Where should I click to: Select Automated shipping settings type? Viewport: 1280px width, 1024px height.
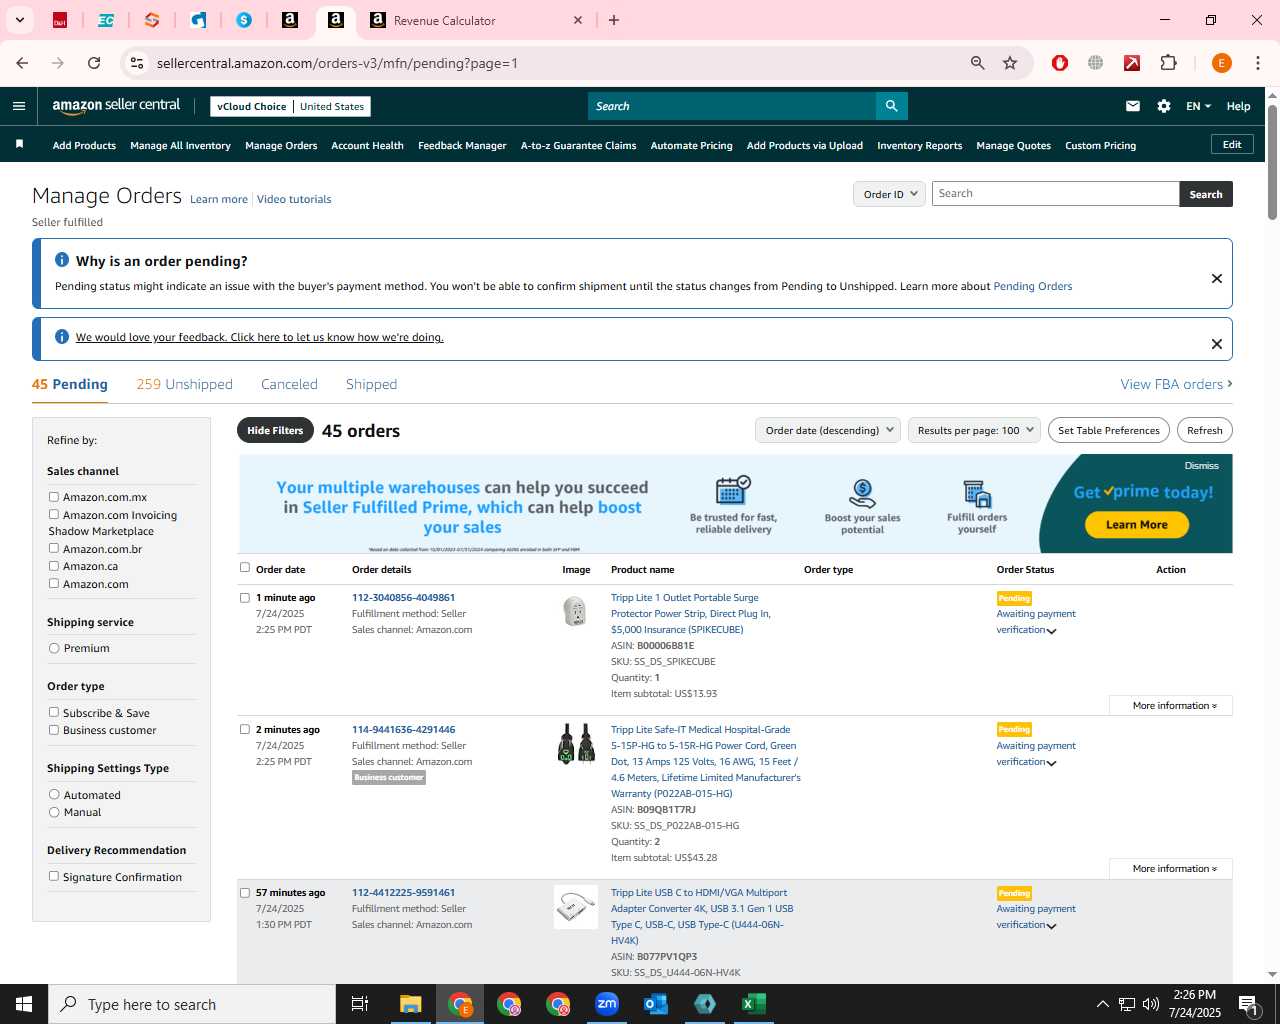[54, 794]
